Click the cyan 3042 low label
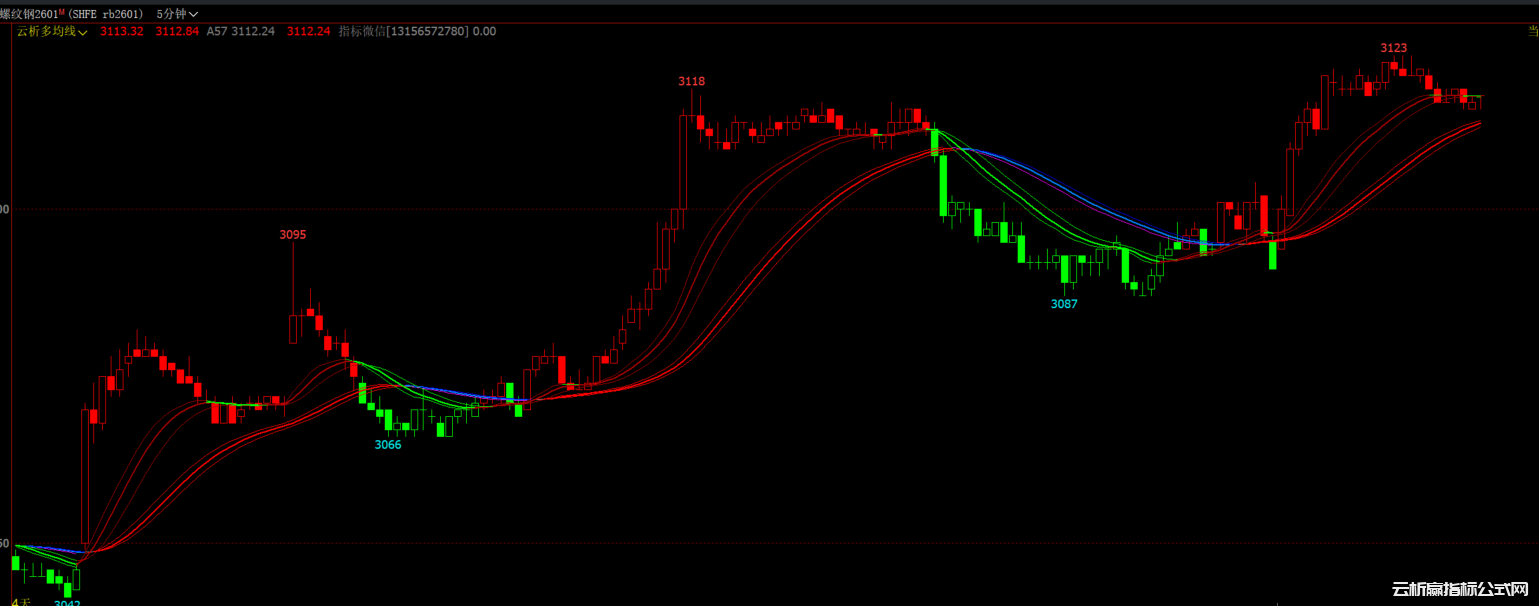The image size is (1539, 606). (67, 603)
